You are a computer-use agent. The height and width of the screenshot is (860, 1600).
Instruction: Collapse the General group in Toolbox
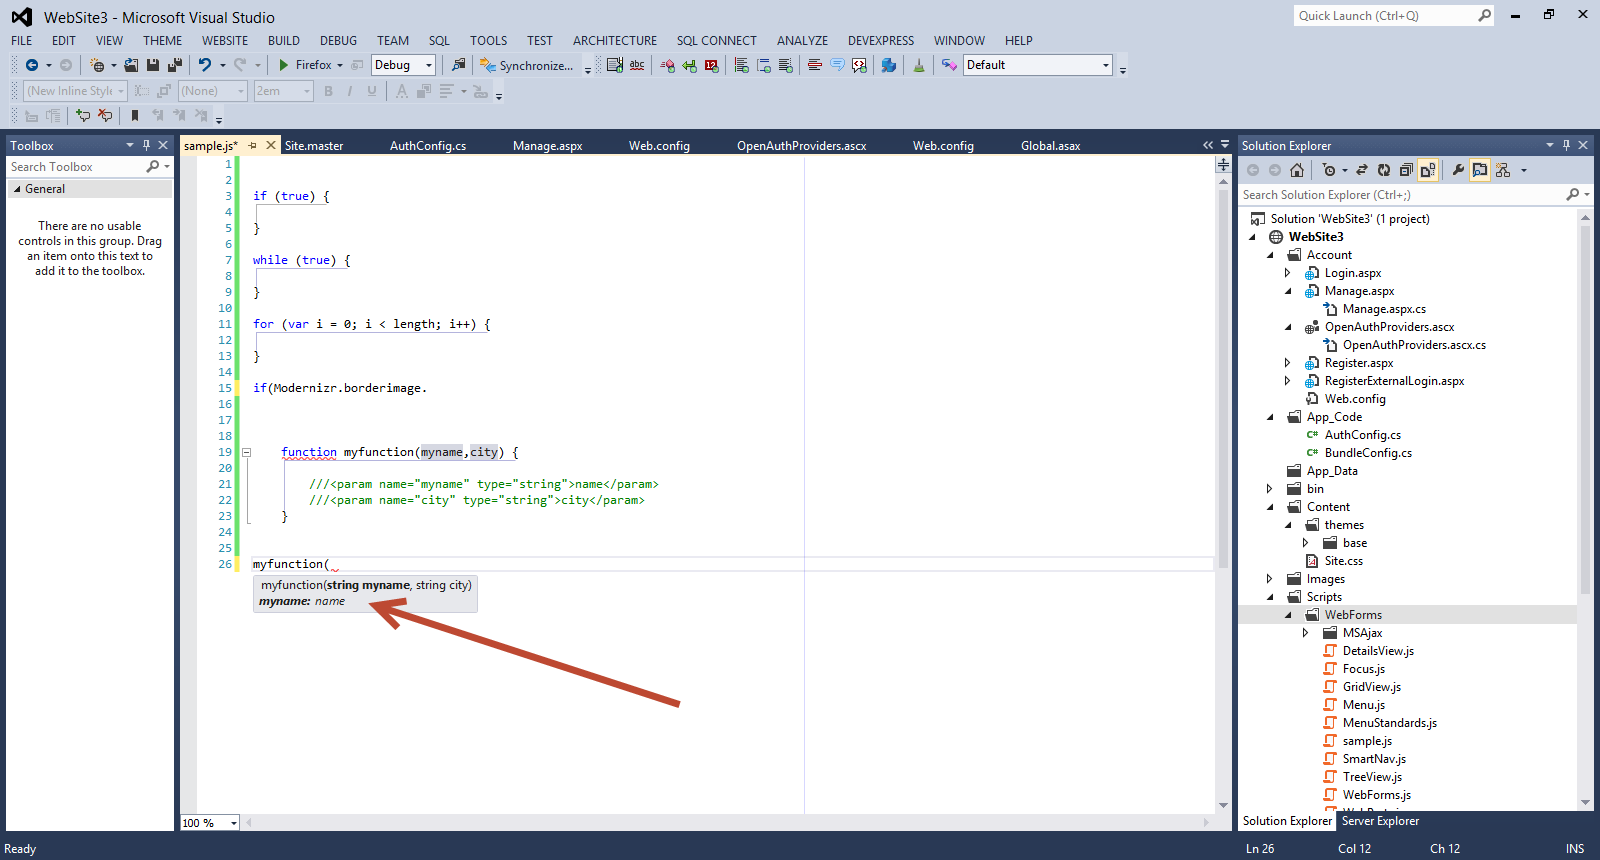(17, 189)
